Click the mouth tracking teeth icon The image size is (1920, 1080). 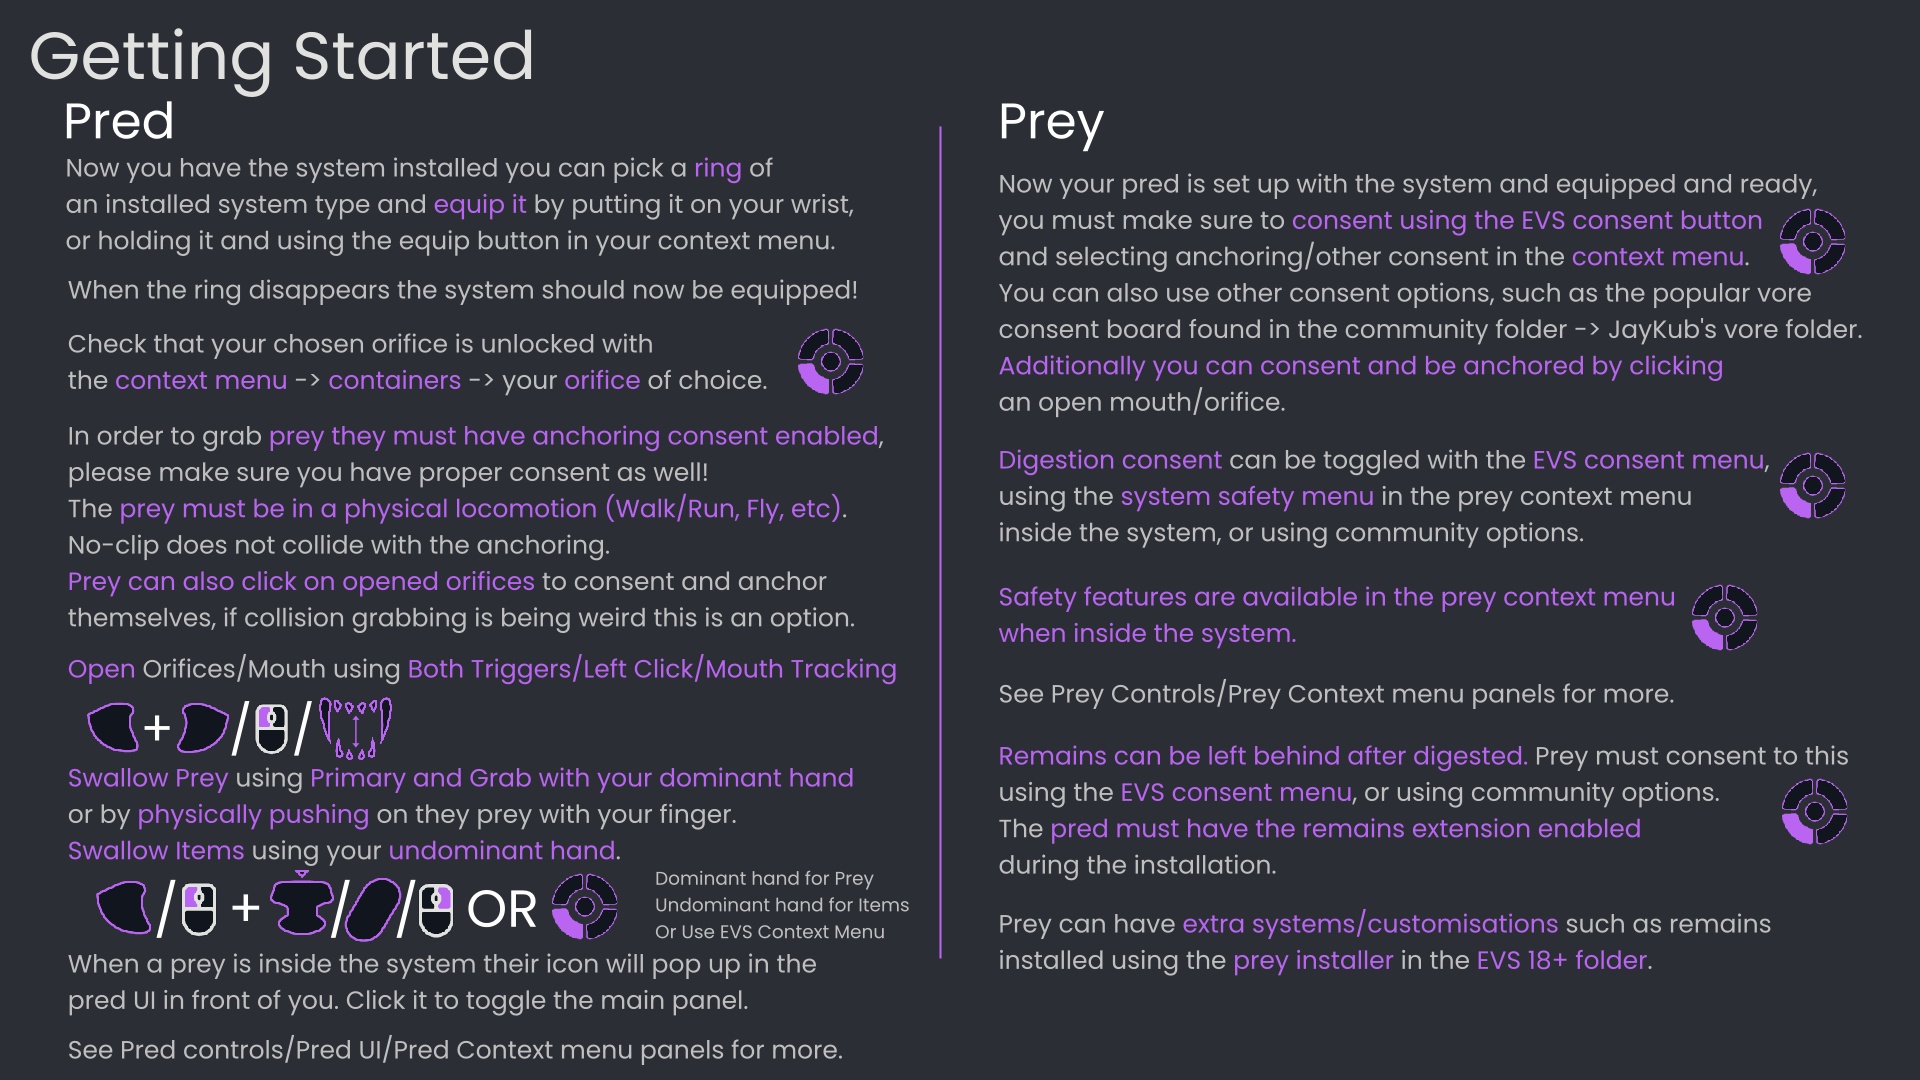(x=355, y=727)
